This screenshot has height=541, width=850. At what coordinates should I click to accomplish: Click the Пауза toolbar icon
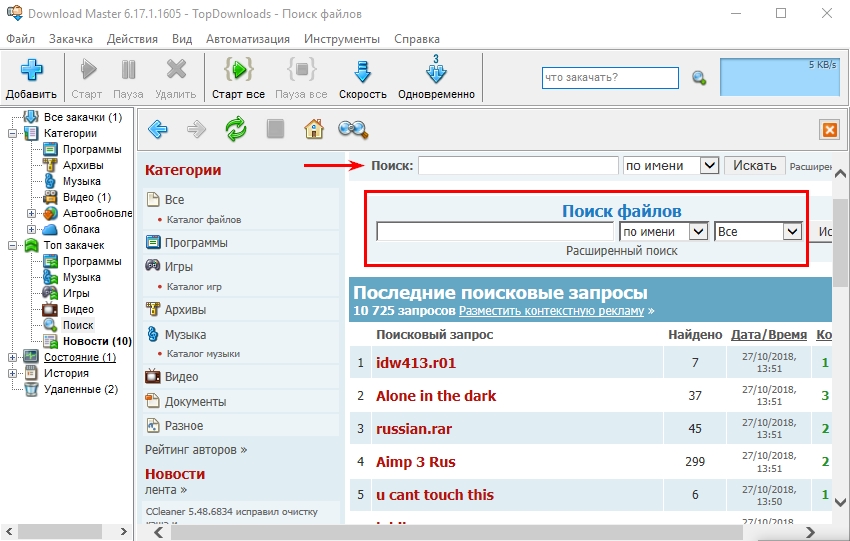[x=128, y=70]
